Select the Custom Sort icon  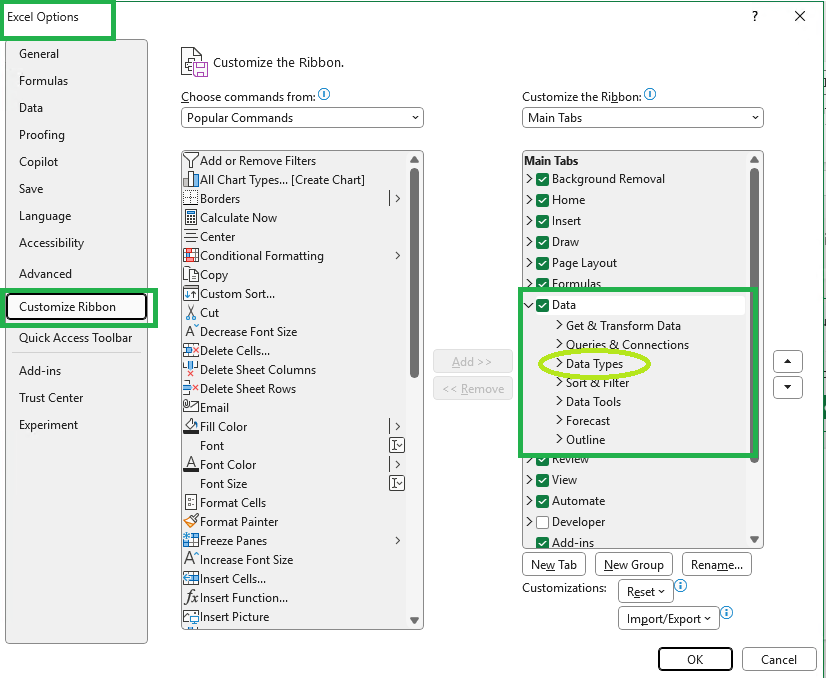click(x=190, y=294)
